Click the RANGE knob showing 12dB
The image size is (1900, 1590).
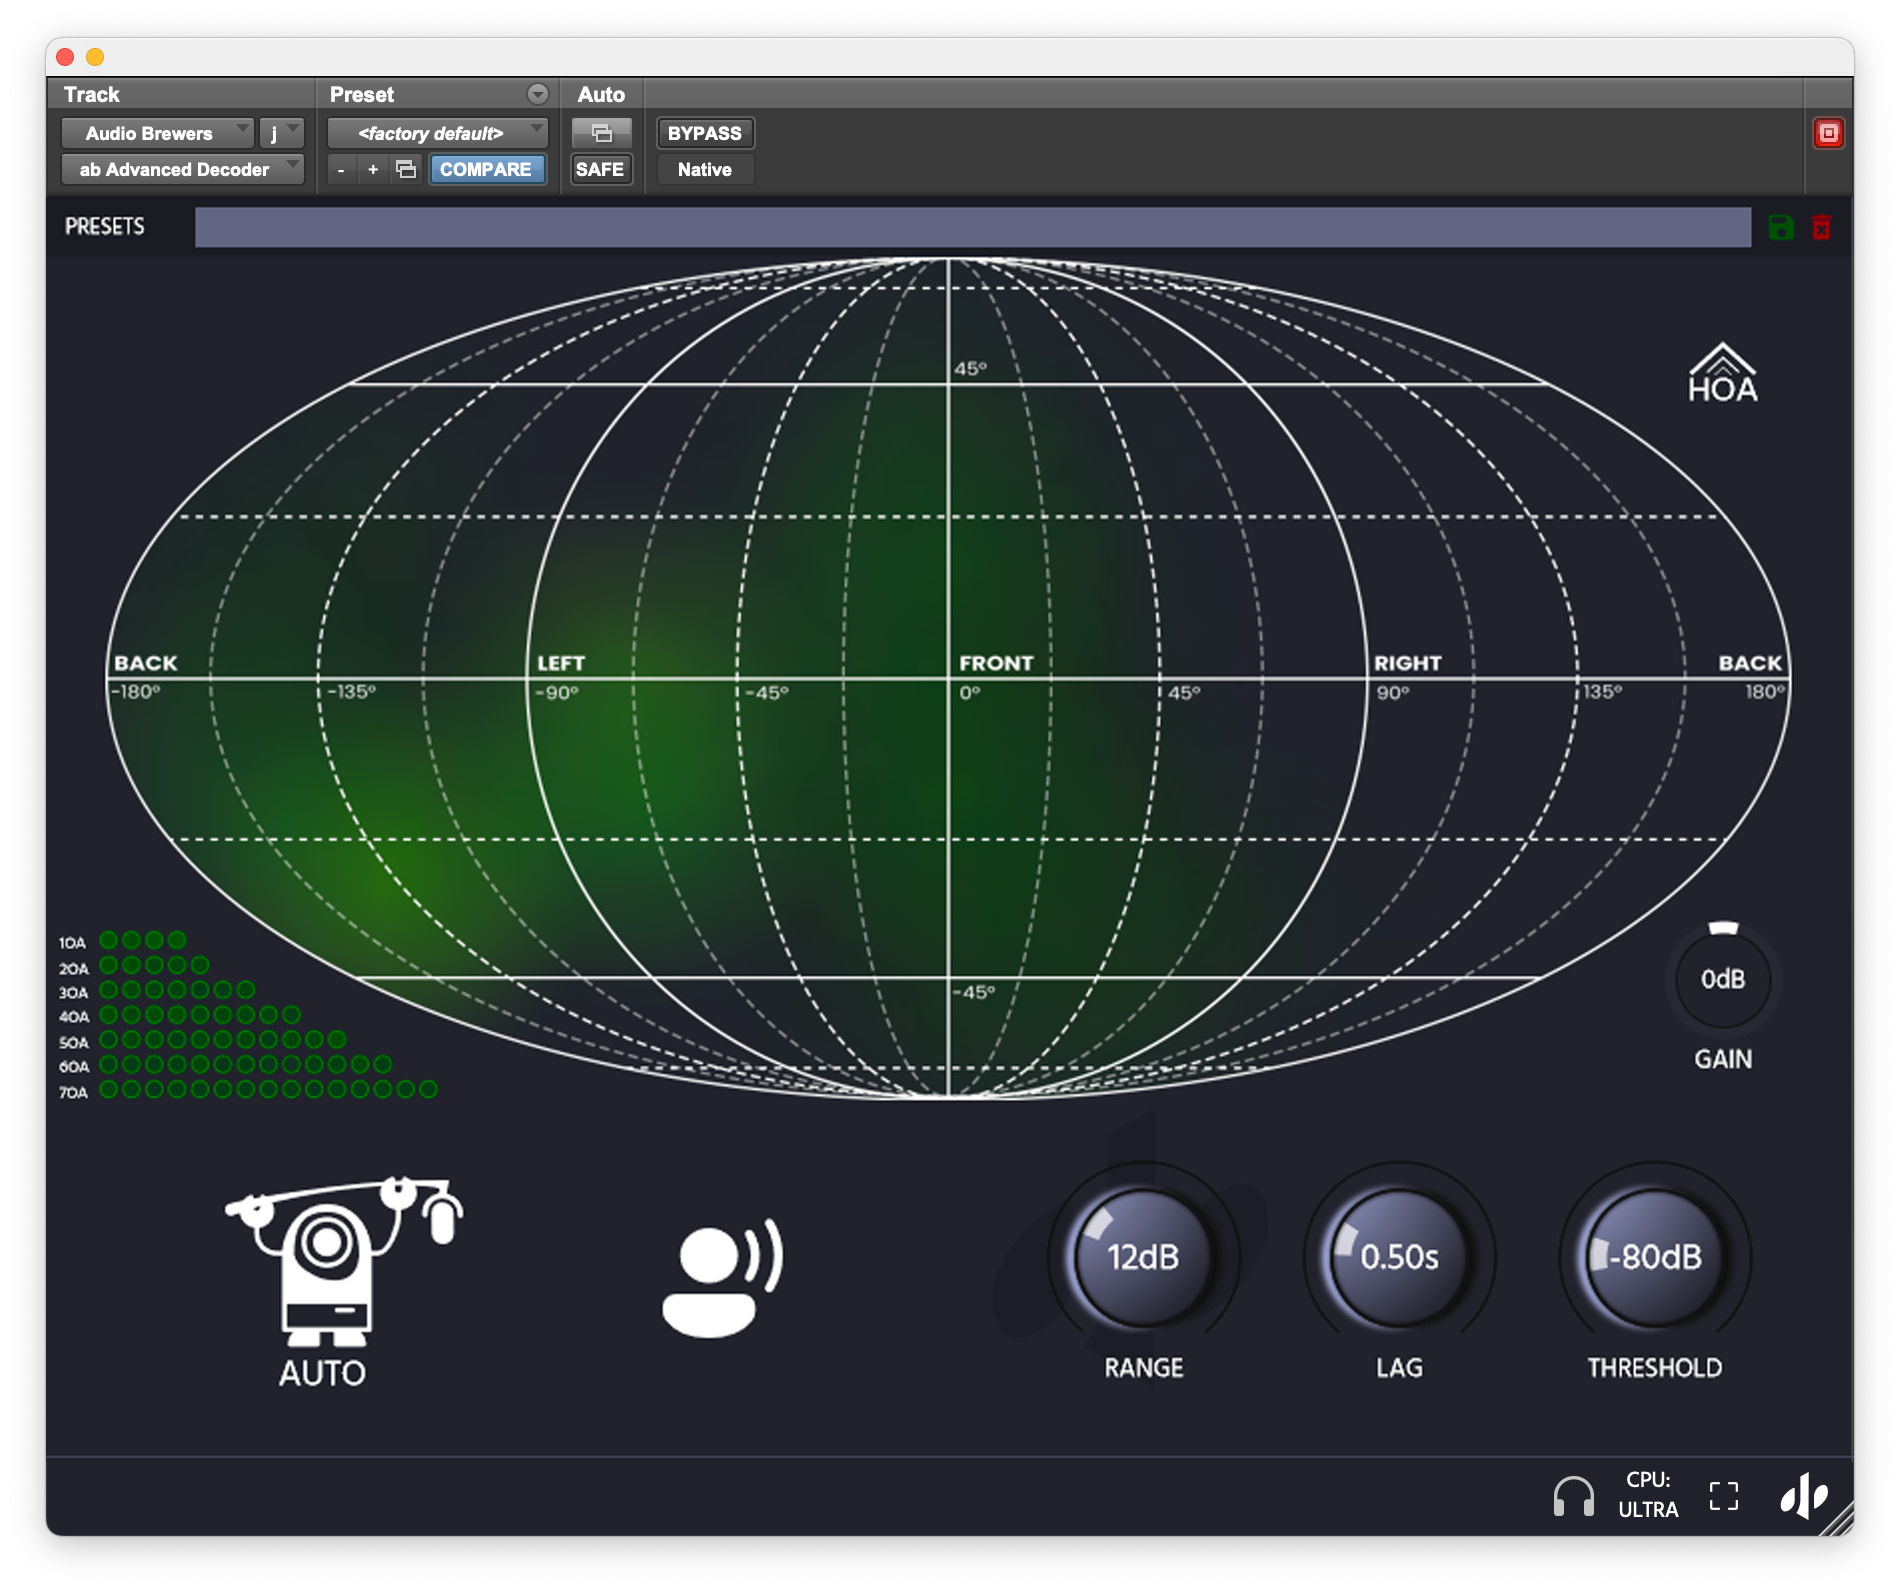1143,1256
